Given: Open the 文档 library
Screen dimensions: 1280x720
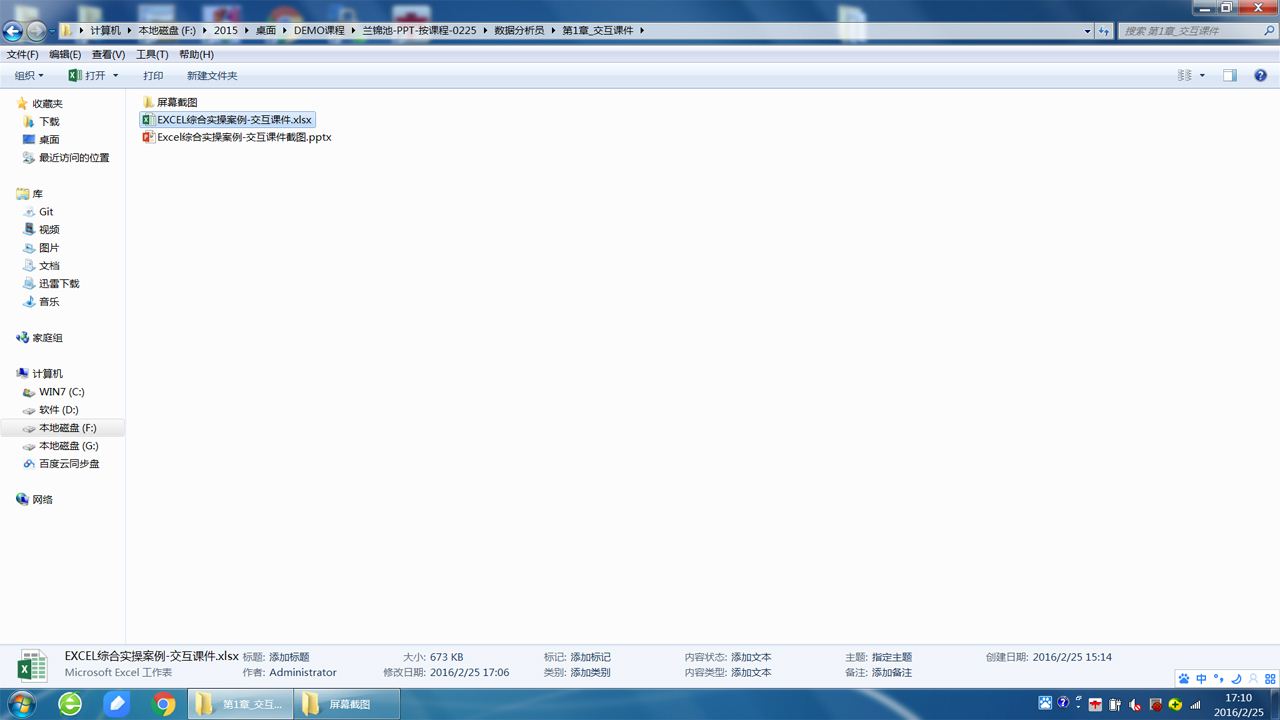Looking at the screenshot, I should [49, 266].
